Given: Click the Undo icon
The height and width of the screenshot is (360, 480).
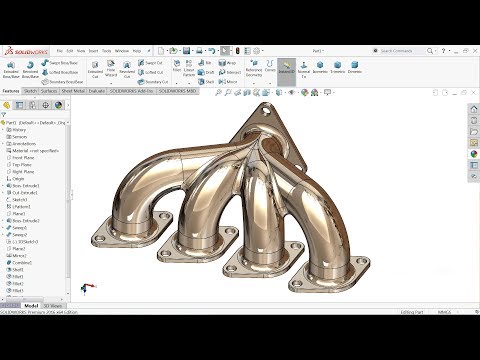Looking at the screenshot, I should [211, 51].
